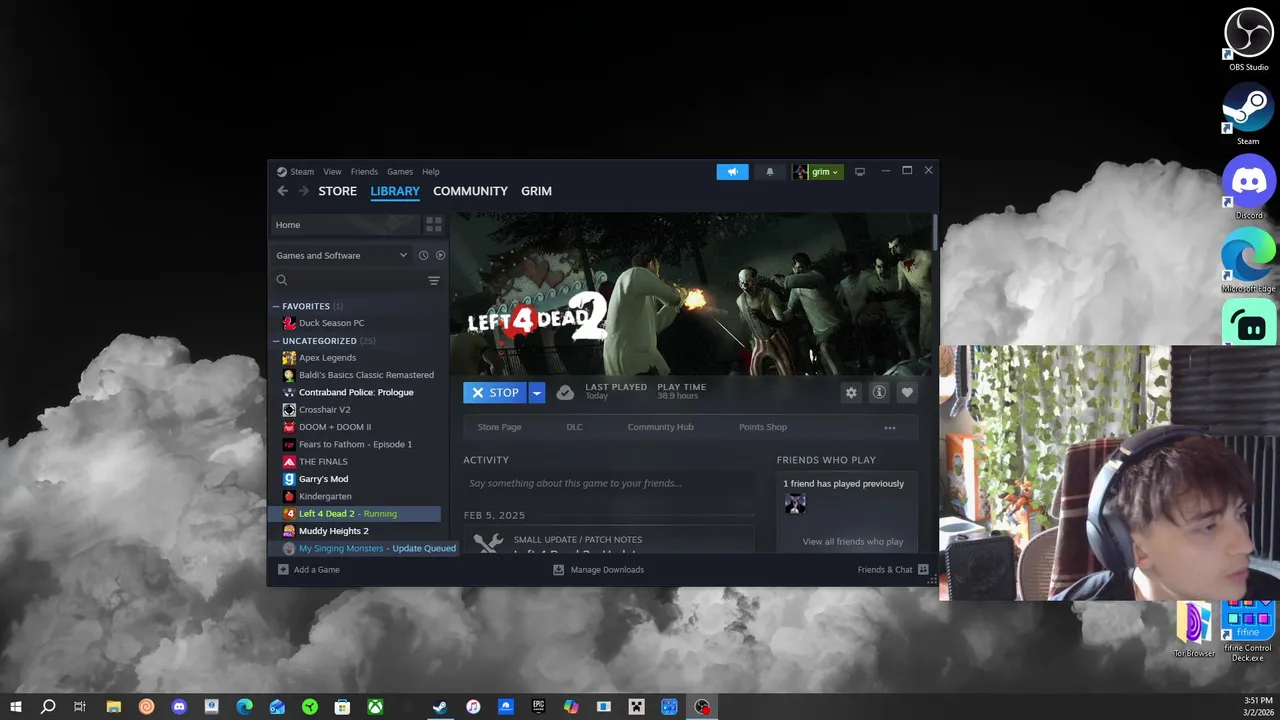Toggle the ready-to-play filter icon
Image resolution: width=1280 pixels, height=720 pixels.
440,255
